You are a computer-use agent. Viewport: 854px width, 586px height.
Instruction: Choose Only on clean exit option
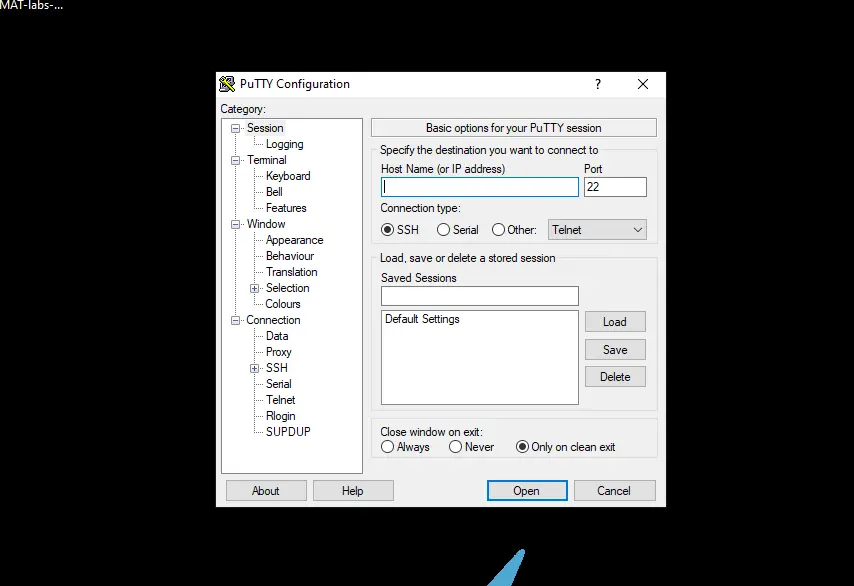pyautogui.click(x=522, y=447)
